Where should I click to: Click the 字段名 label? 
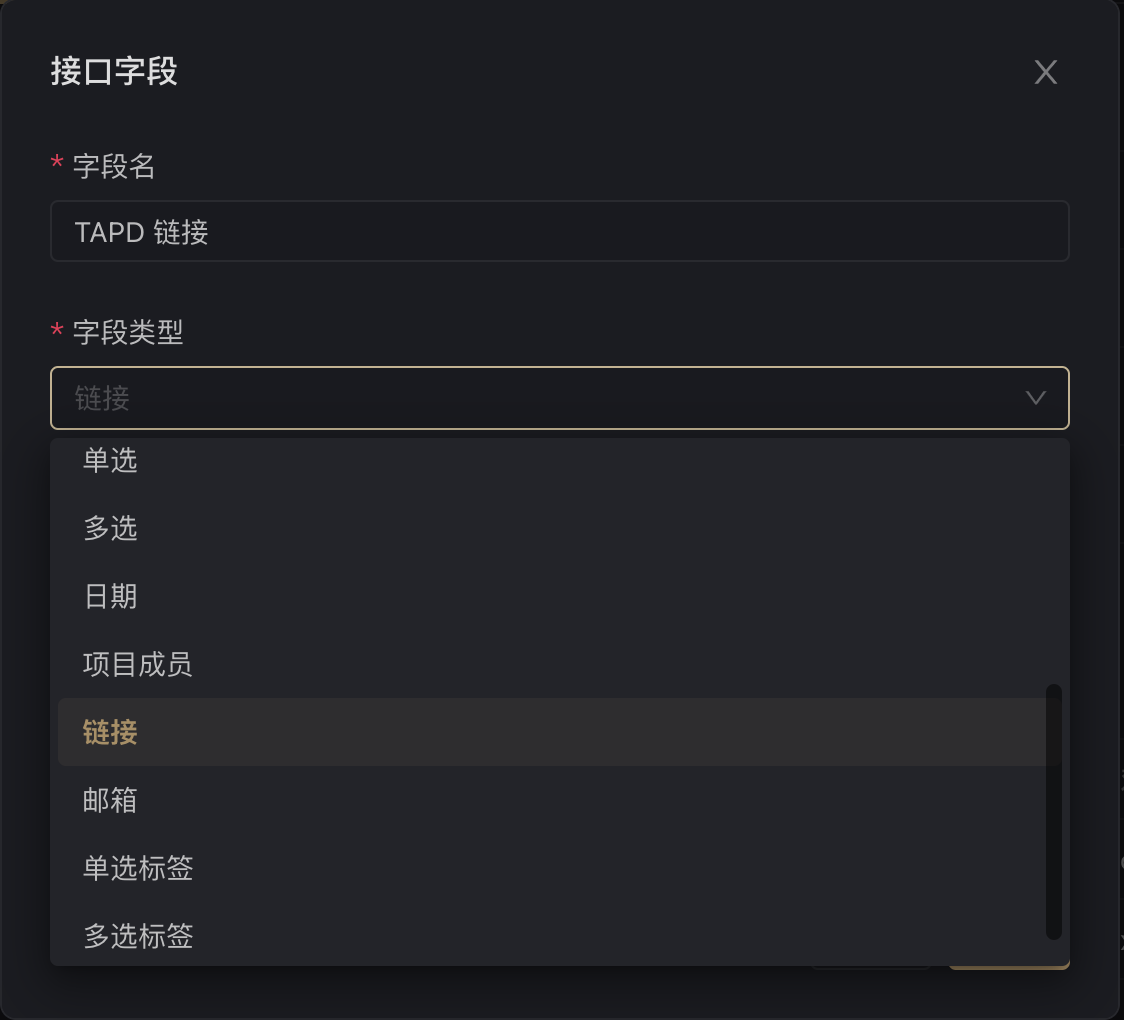click(x=114, y=167)
